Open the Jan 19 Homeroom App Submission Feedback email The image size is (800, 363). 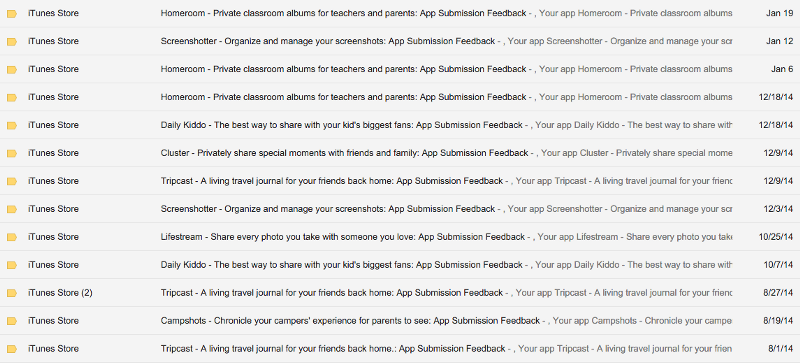400,13
